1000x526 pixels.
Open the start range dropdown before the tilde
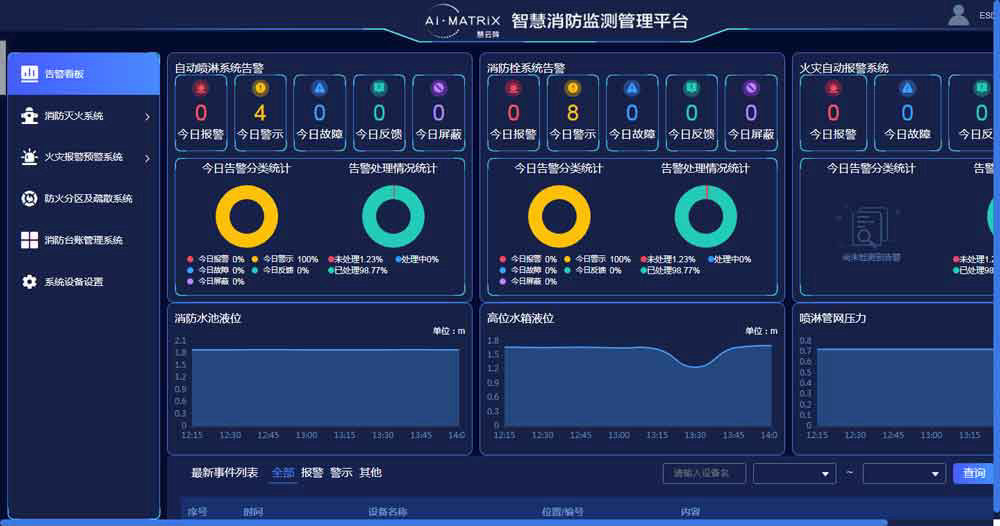click(795, 474)
